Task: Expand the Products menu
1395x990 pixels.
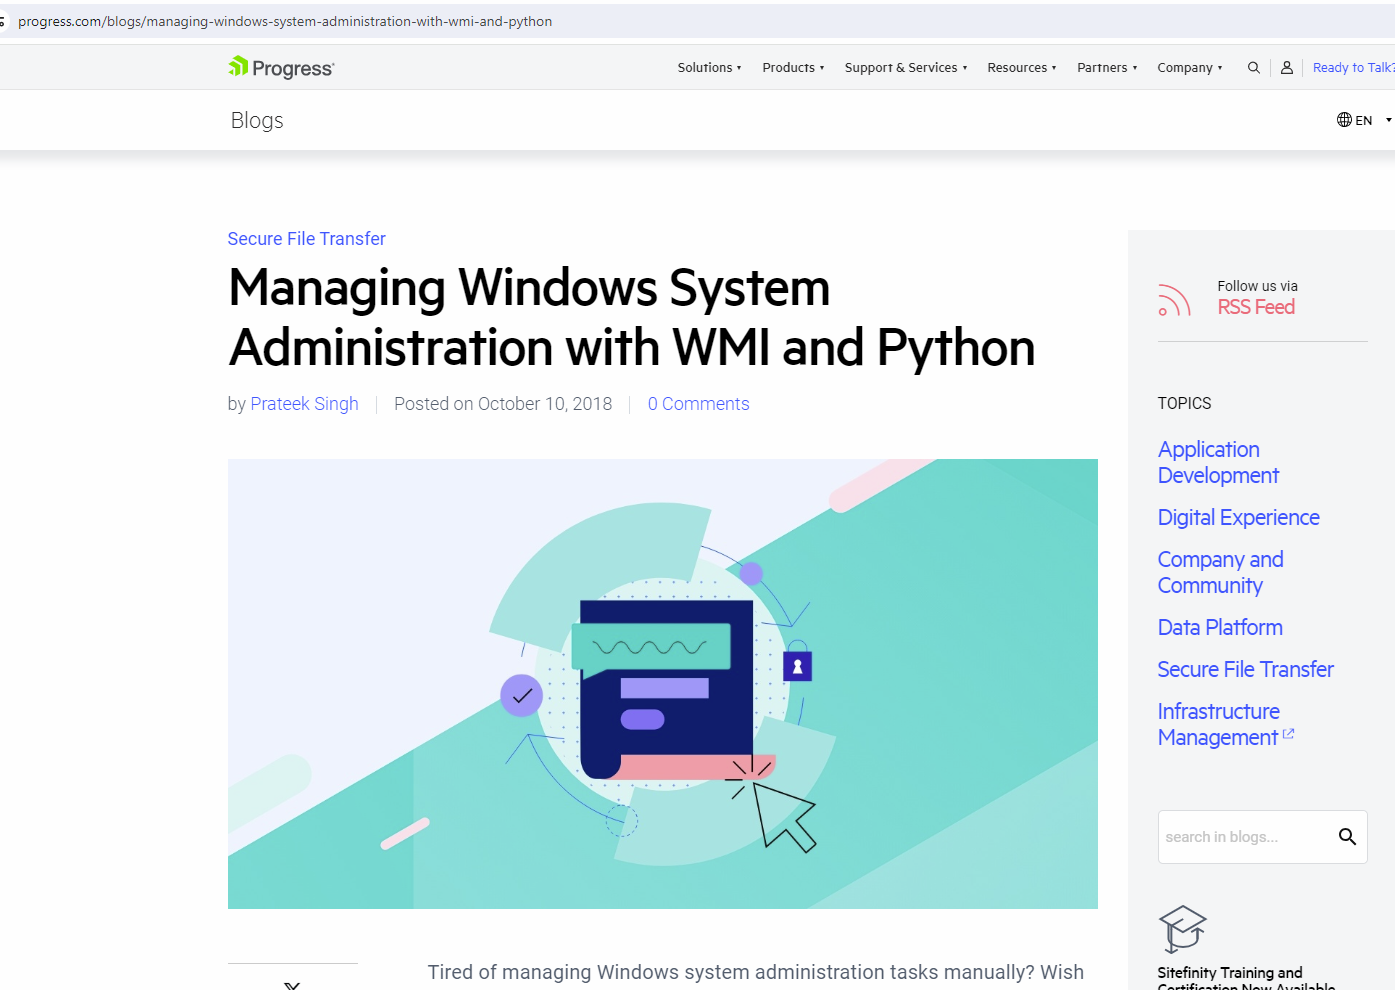Action: [793, 68]
